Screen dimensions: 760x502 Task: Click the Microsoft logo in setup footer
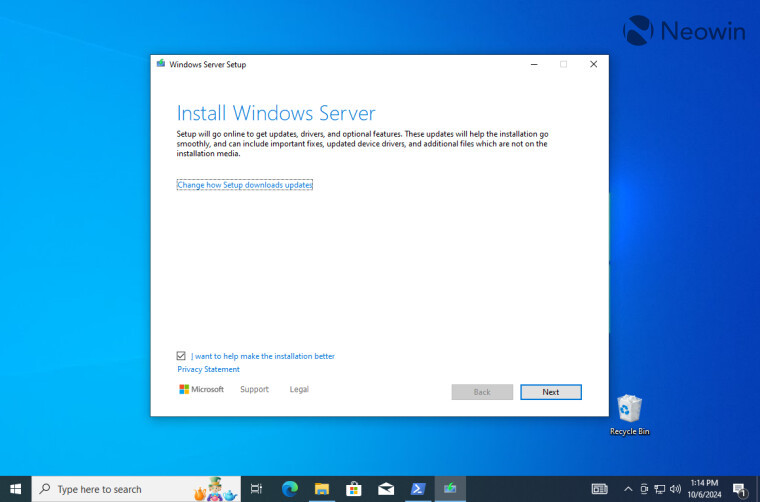[x=202, y=389]
